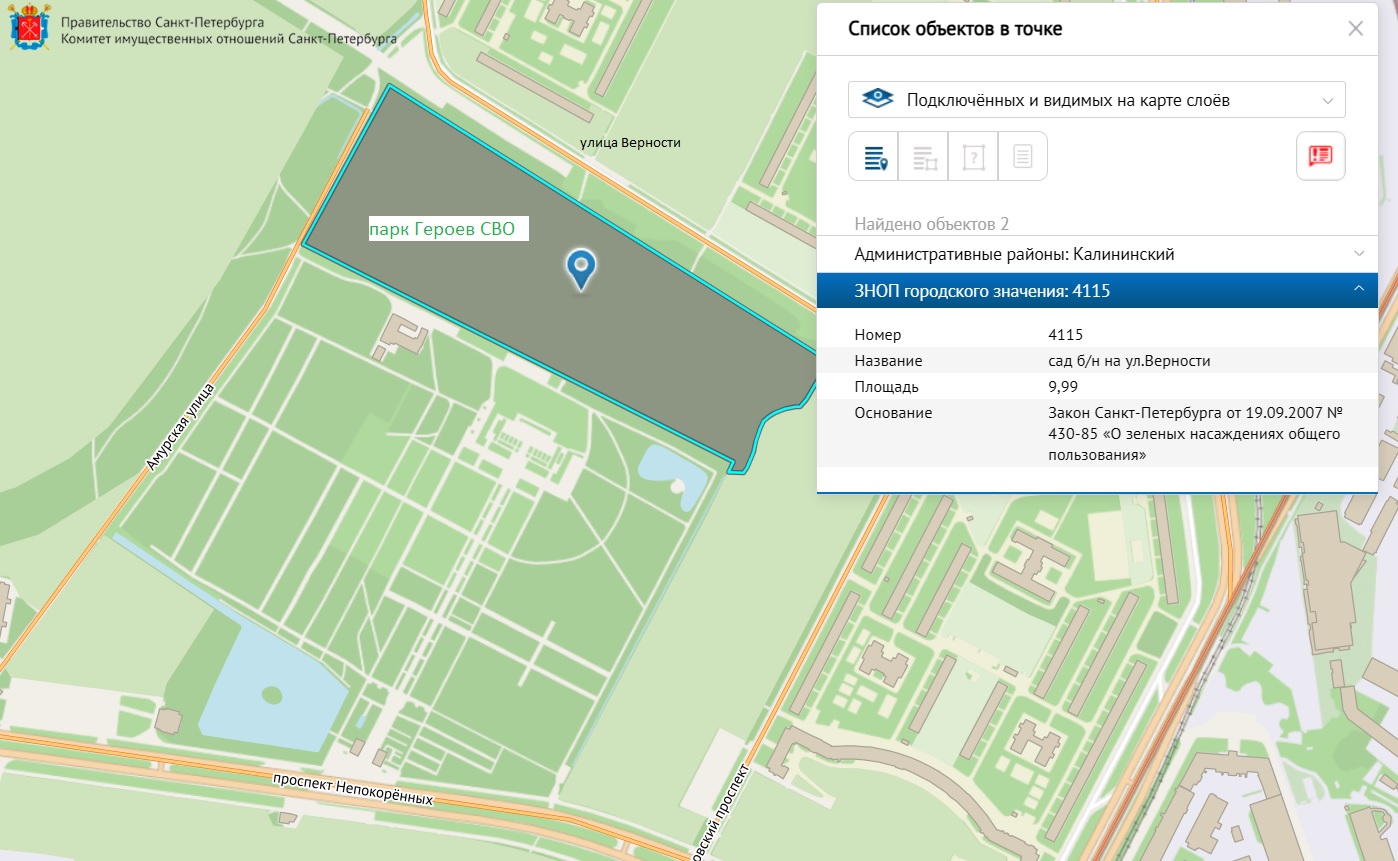The image size is (1398, 861).
Task: Open the visible layers filter dropdown
Action: click(x=1097, y=100)
